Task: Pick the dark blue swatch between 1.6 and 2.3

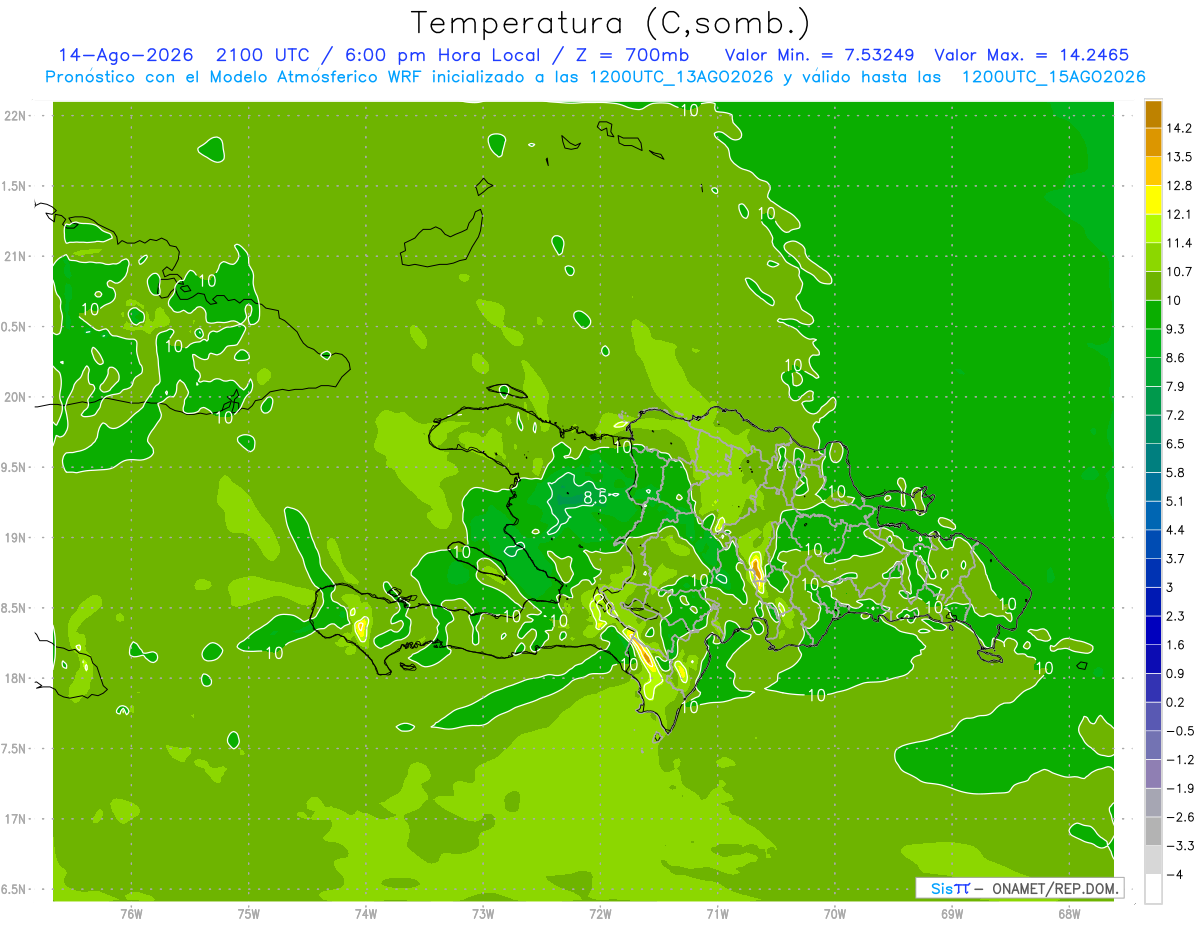Action: (x=1153, y=630)
